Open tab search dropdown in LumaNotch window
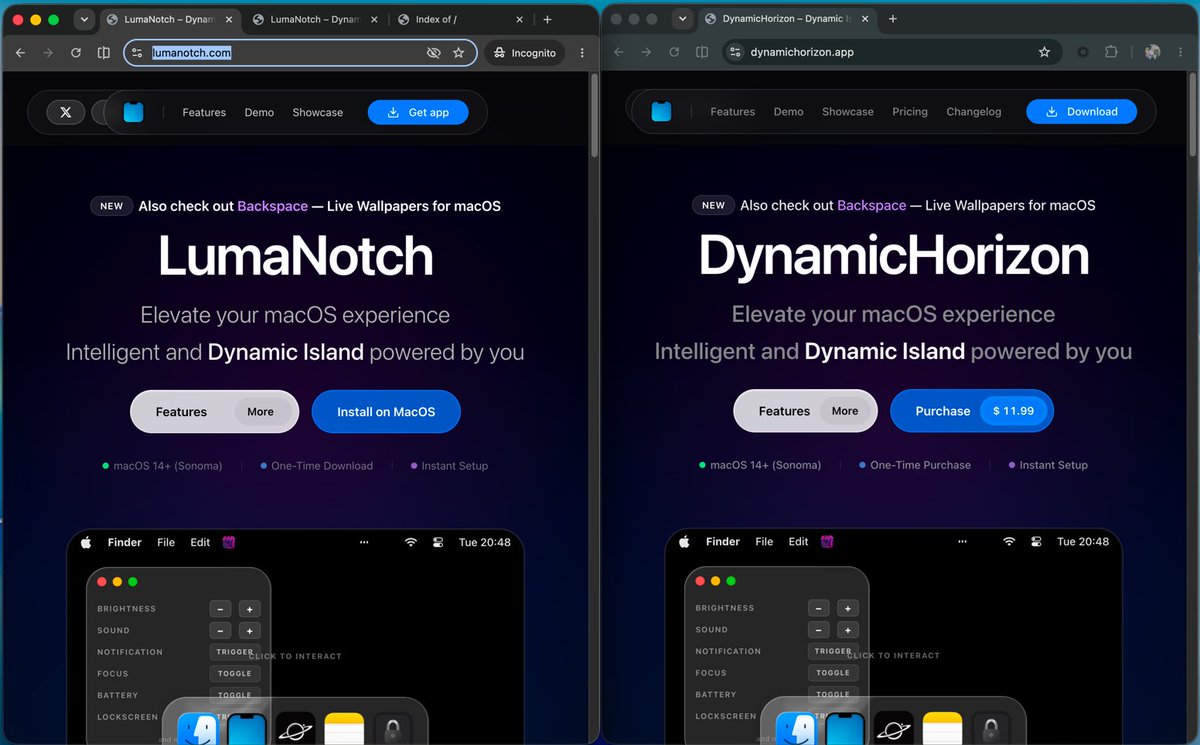 [84, 19]
